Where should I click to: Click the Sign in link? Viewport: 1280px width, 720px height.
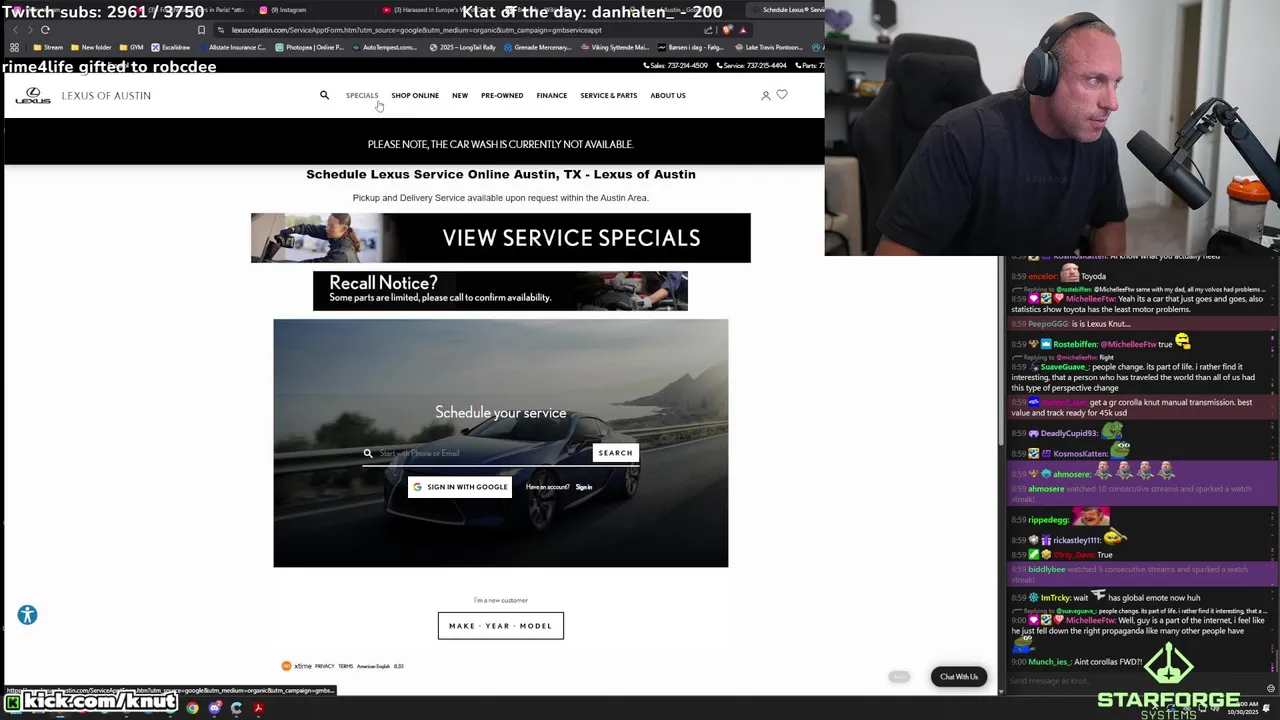point(584,487)
